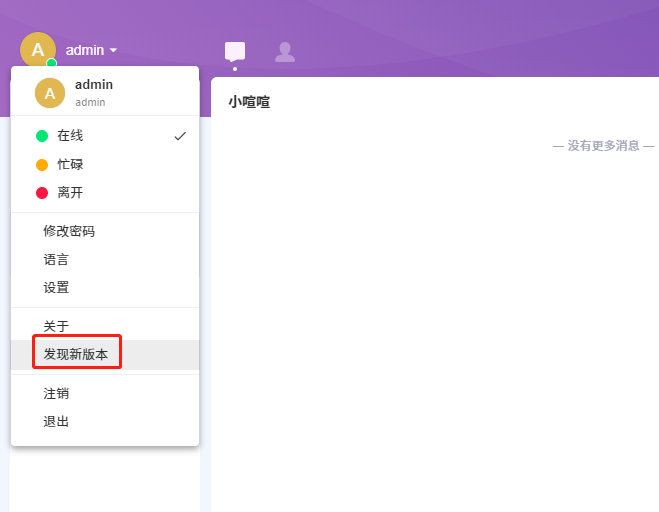Click 退出 to exit application

point(56,421)
